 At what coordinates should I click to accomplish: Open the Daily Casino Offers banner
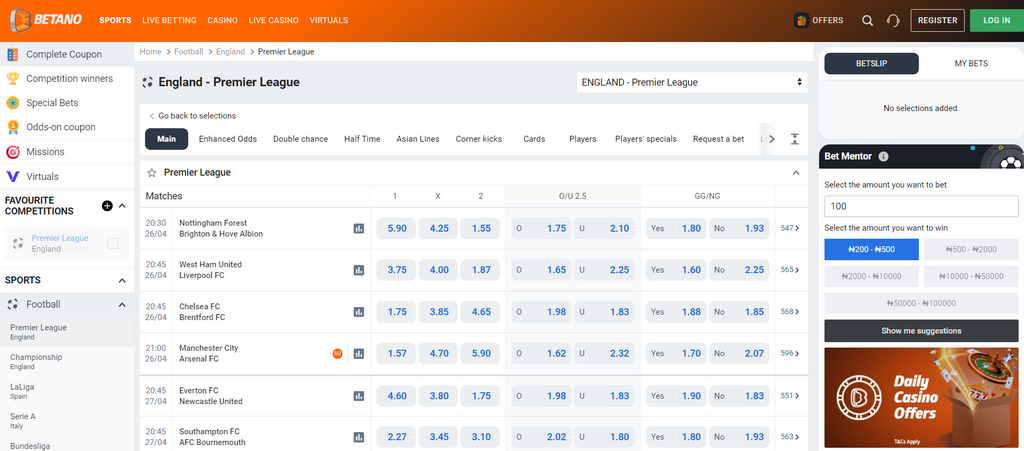coord(921,397)
